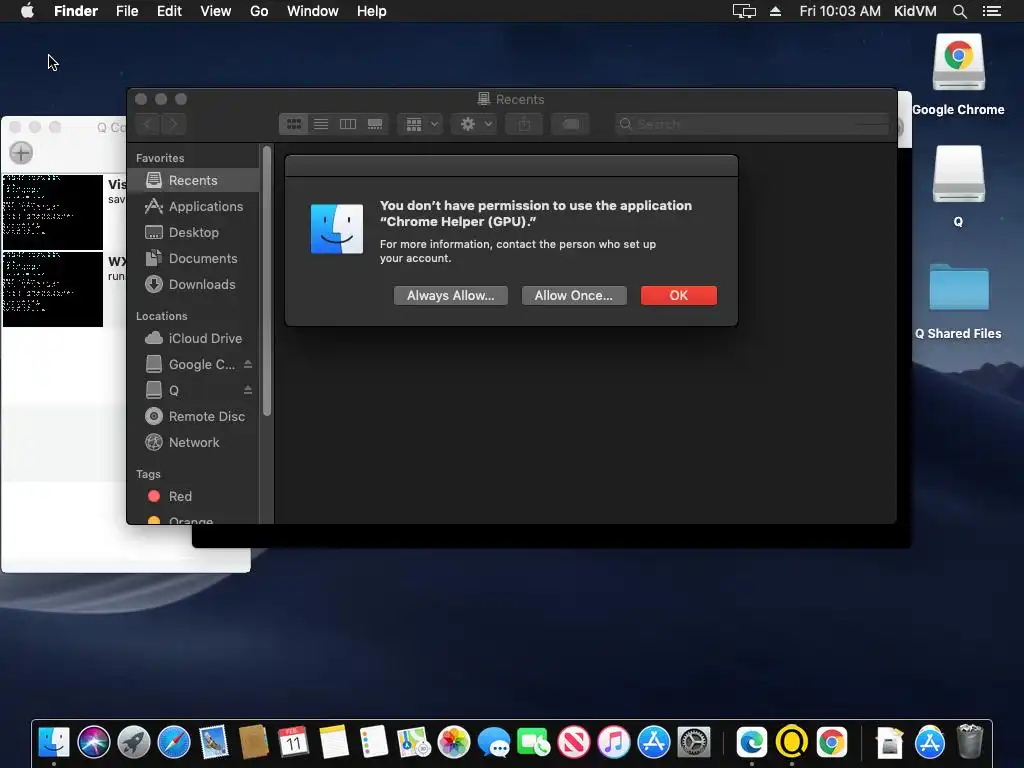Select Remote Disc in the sidebar
Screen dimensions: 1024x768
(193, 417)
